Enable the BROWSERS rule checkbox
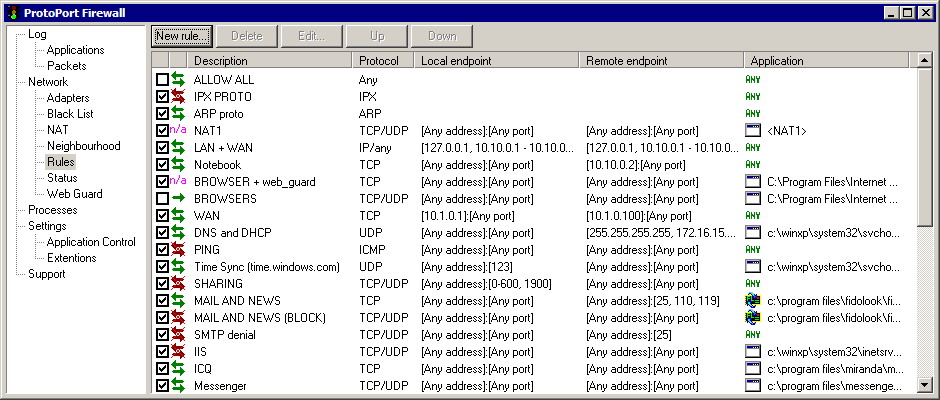The height and width of the screenshot is (400, 940). (162, 198)
